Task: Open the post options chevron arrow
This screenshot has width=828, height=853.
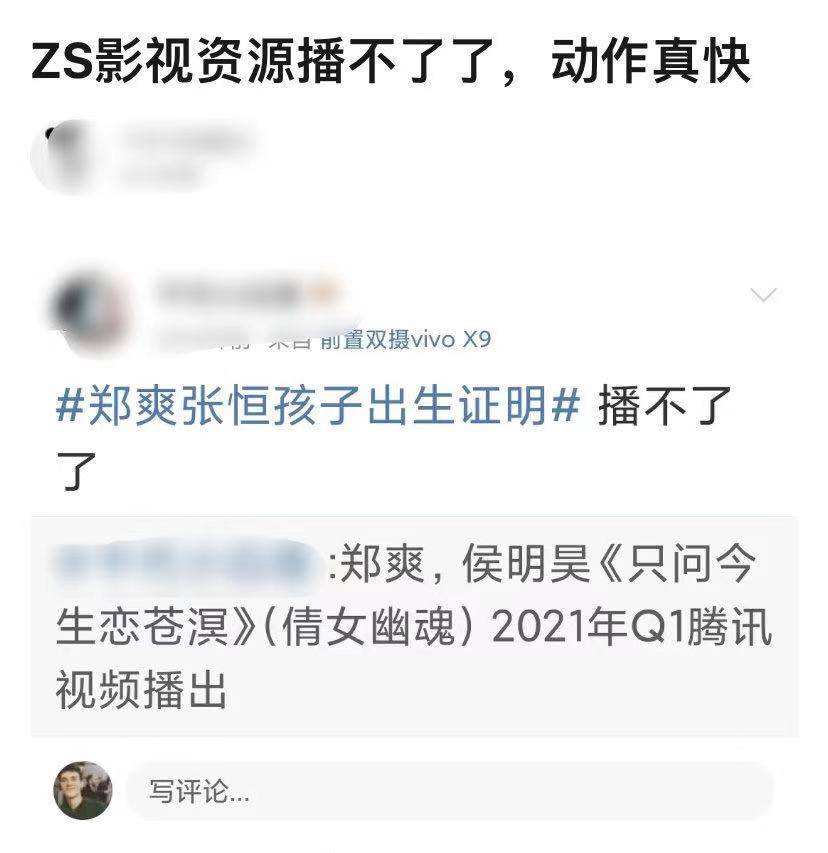Action: coord(763,295)
